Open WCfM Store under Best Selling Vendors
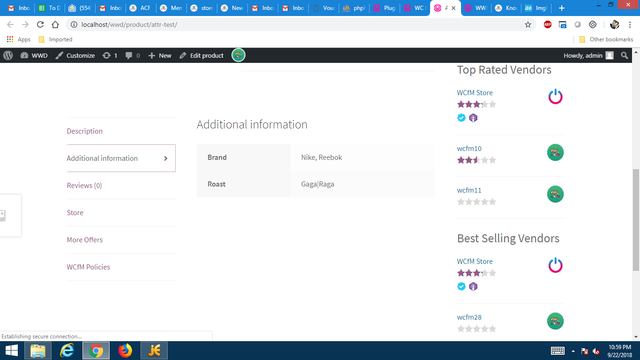Screen dimensions: 640x360 [475, 261]
